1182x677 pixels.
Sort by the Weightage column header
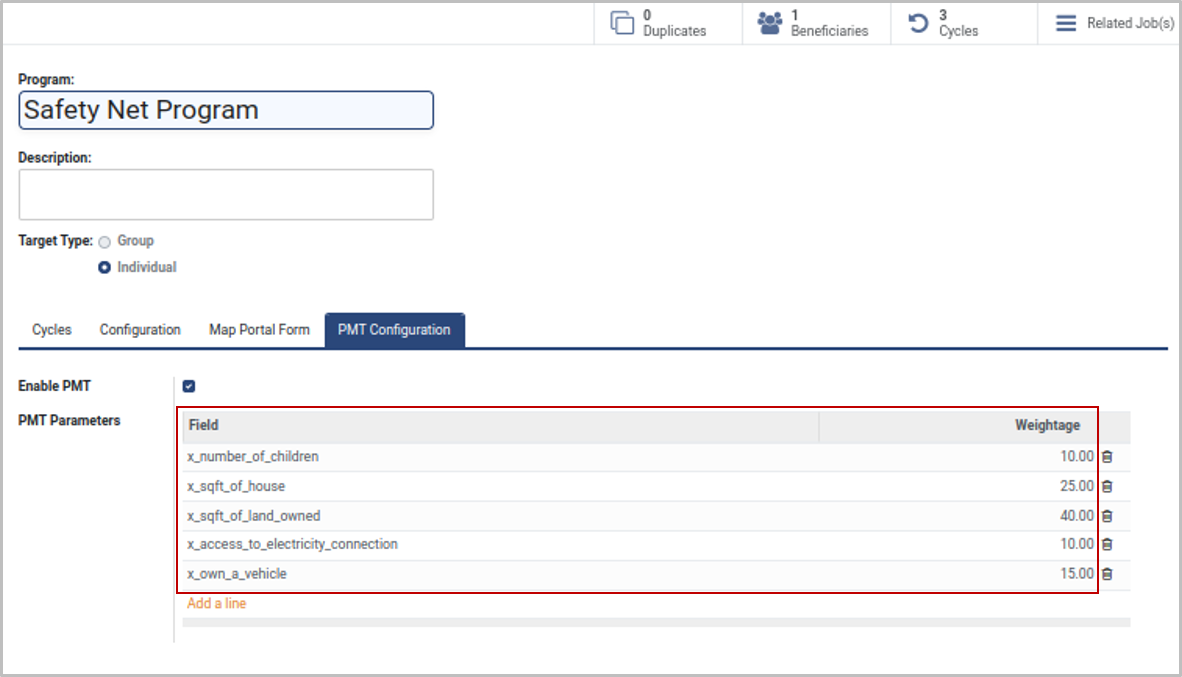click(x=1047, y=426)
